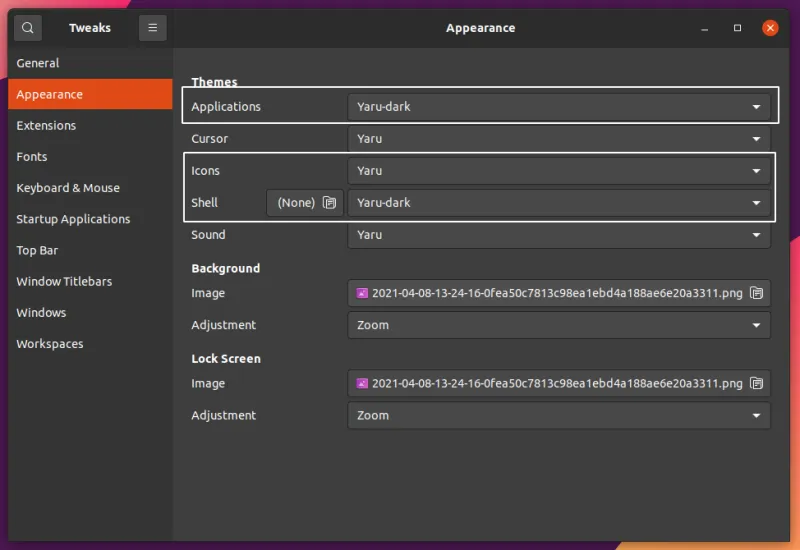The height and width of the screenshot is (550, 800).
Task: Click the Background image file browse icon
Action: coord(757,293)
